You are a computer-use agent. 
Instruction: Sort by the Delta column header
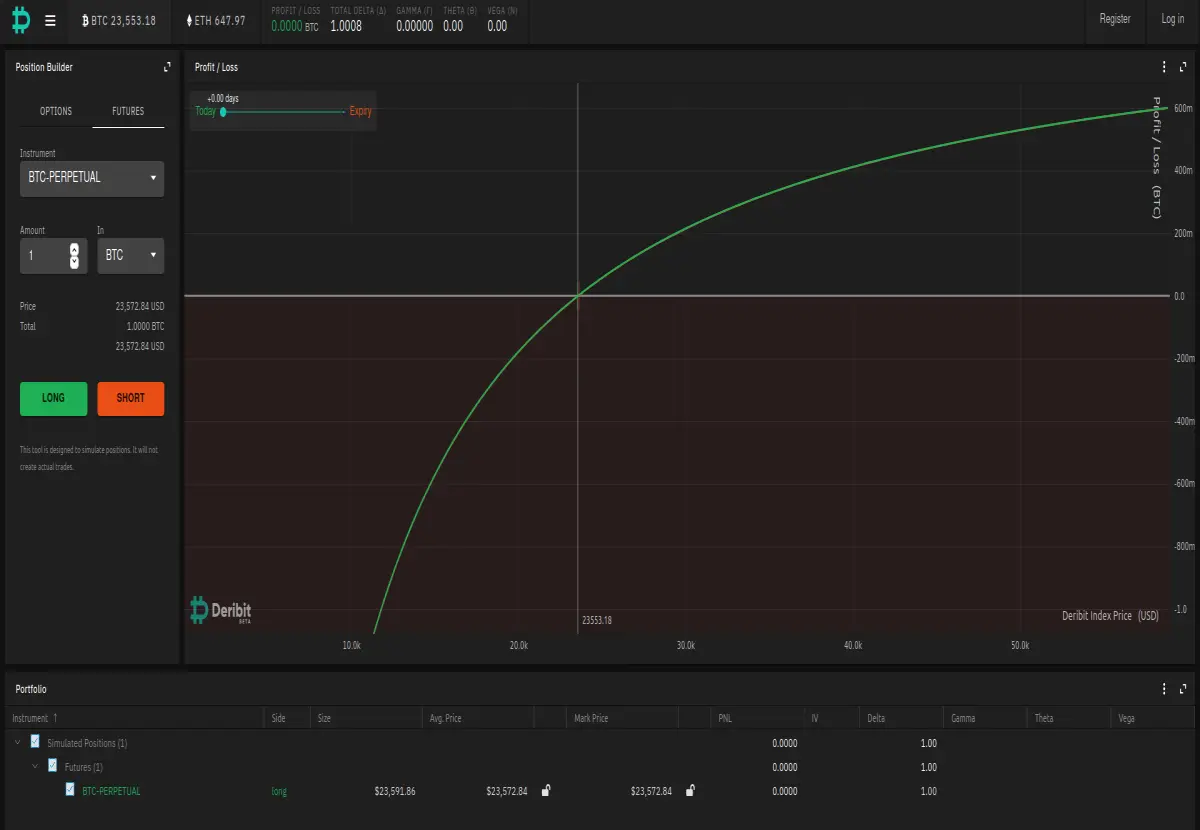coord(901,718)
